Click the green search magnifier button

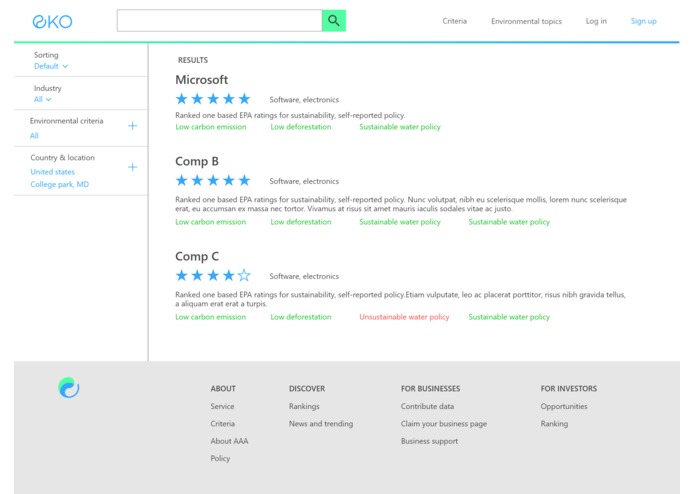[x=334, y=20]
